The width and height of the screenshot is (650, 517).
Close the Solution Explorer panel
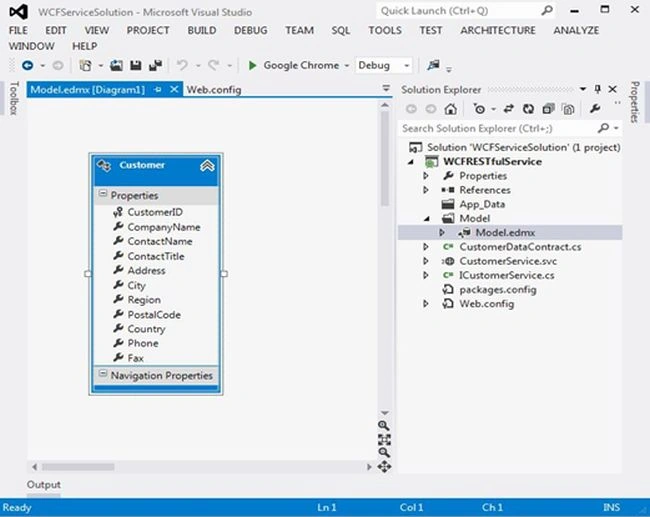[612, 89]
